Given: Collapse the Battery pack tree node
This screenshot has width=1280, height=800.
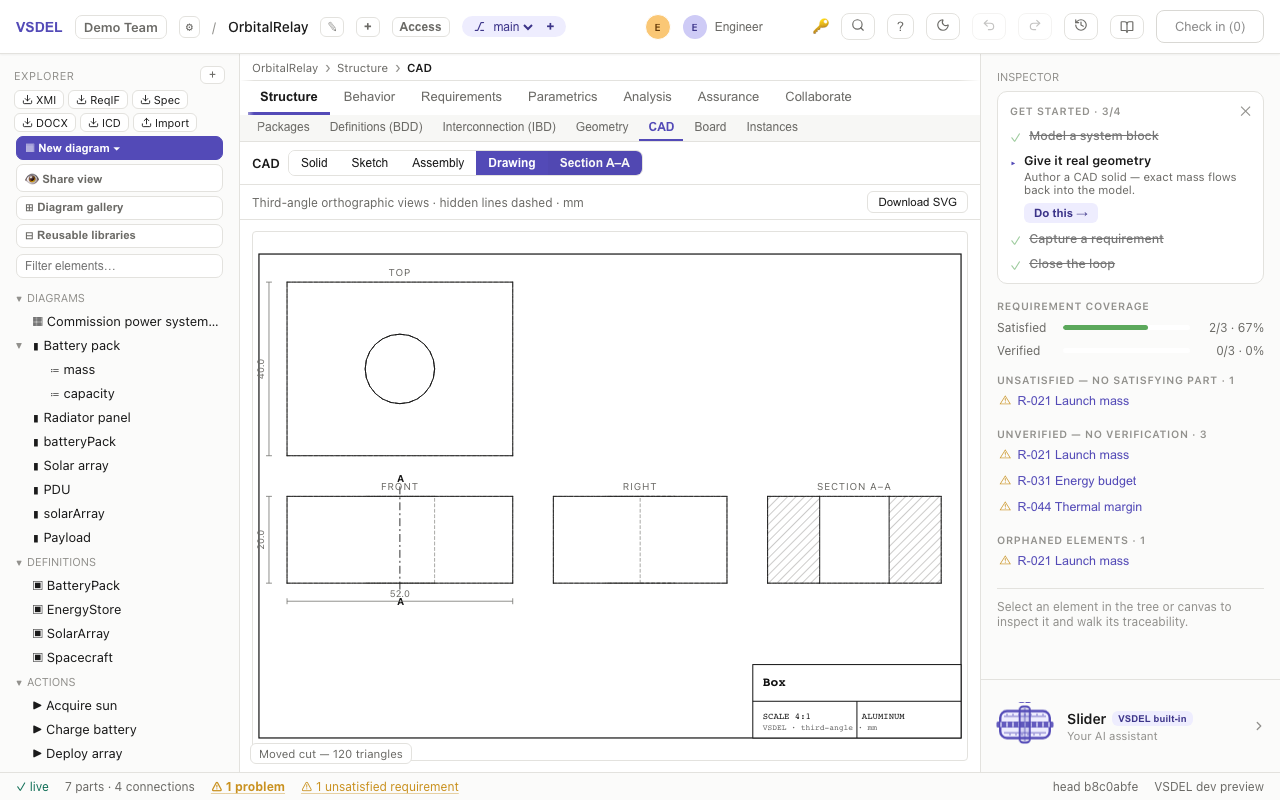Looking at the screenshot, I should 19,346.
